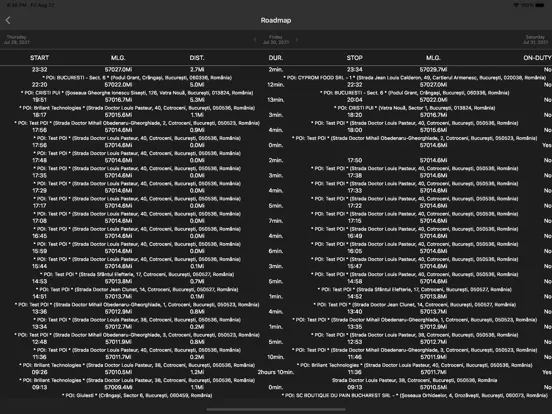Select distance 5.3Mi

point(197,100)
